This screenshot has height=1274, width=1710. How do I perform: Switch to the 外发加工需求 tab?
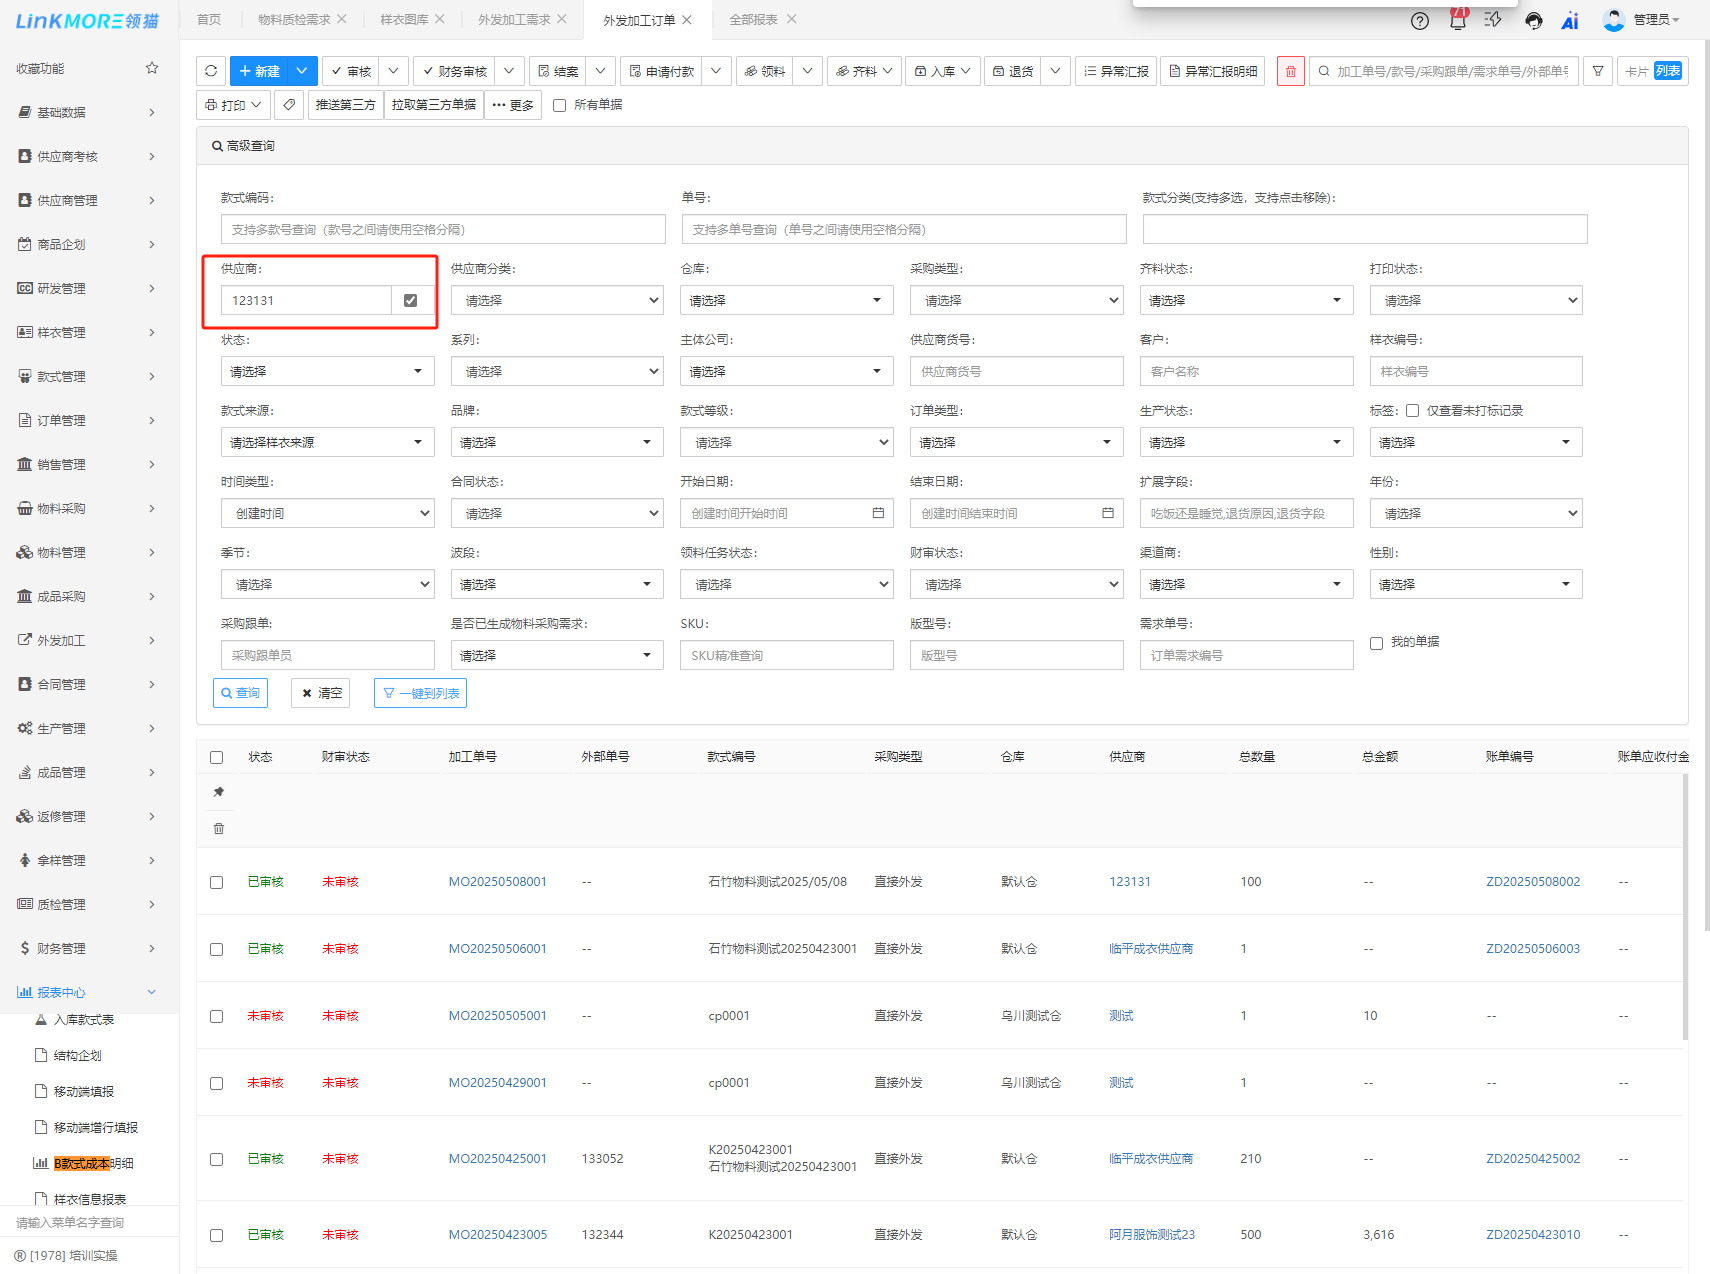tap(514, 20)
